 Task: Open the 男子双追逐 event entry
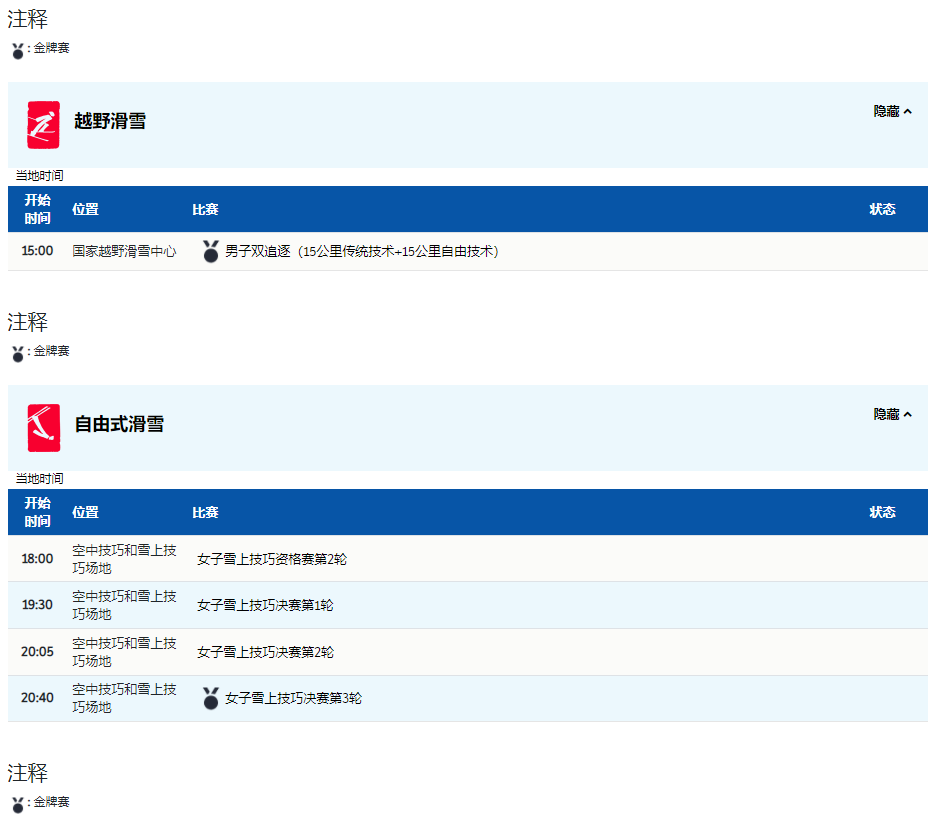point(361,252)
